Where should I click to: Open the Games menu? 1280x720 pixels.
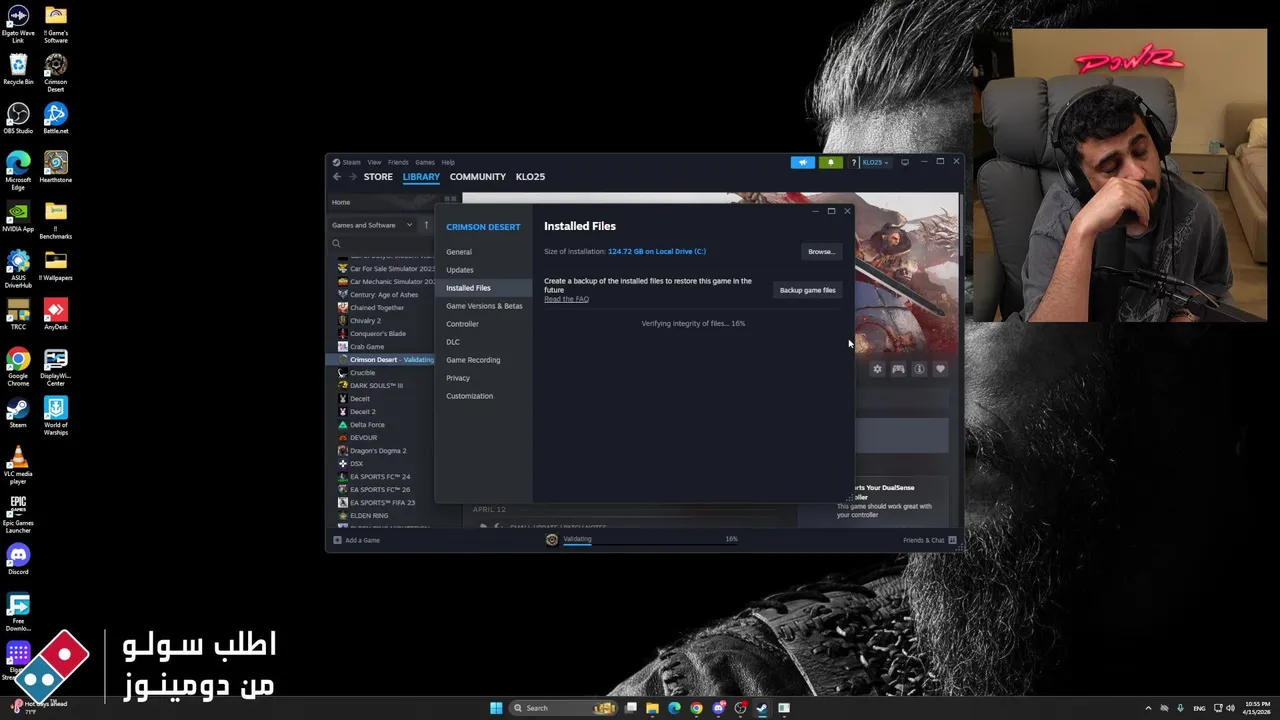pyautogui.click(x=425, y=162)
